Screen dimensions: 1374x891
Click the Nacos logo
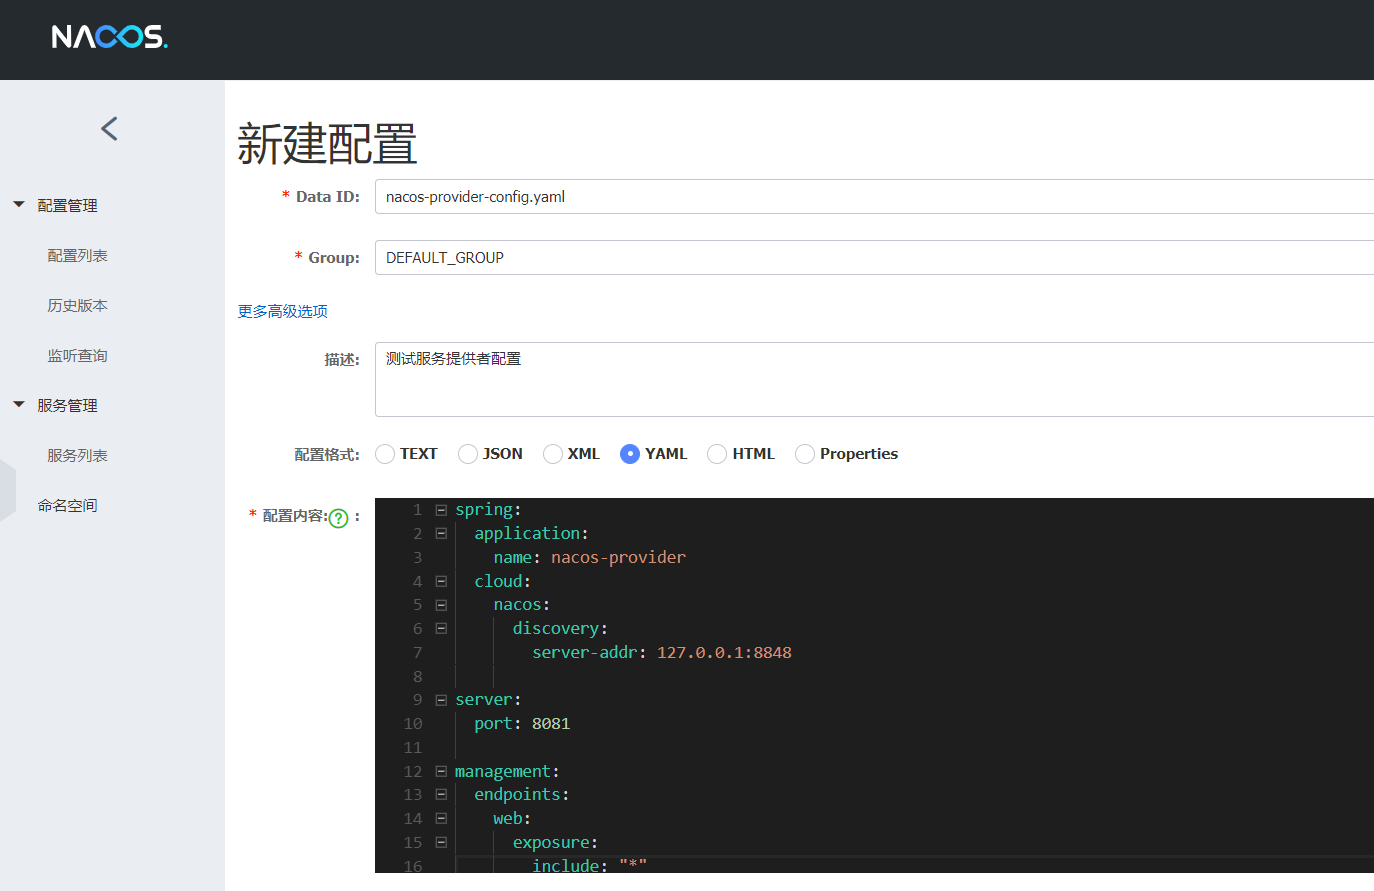pyautogui.click(x=109, y=37)
